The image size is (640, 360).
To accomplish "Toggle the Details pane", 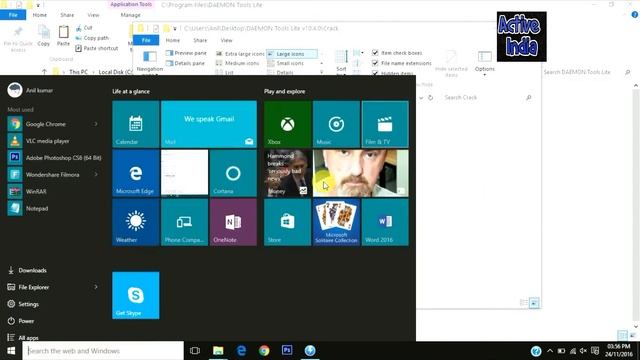I will point(185,63).
